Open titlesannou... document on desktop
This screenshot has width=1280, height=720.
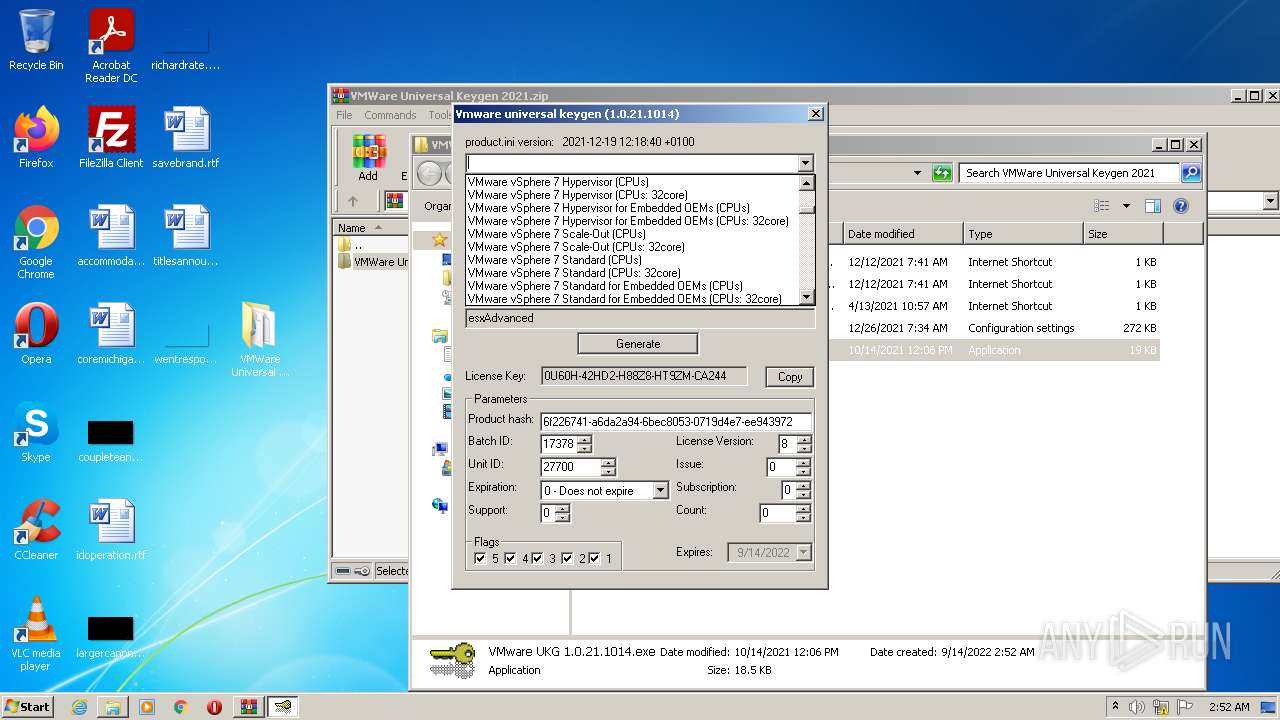point(186,236)
